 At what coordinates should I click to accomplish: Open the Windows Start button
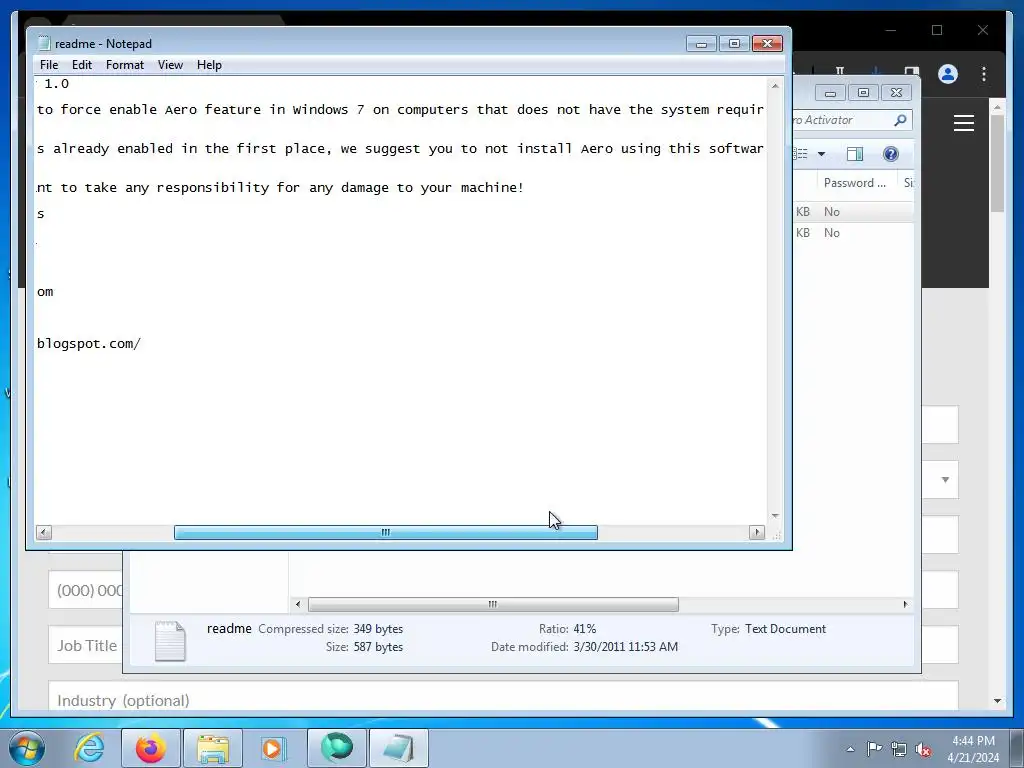coord(26,748)
